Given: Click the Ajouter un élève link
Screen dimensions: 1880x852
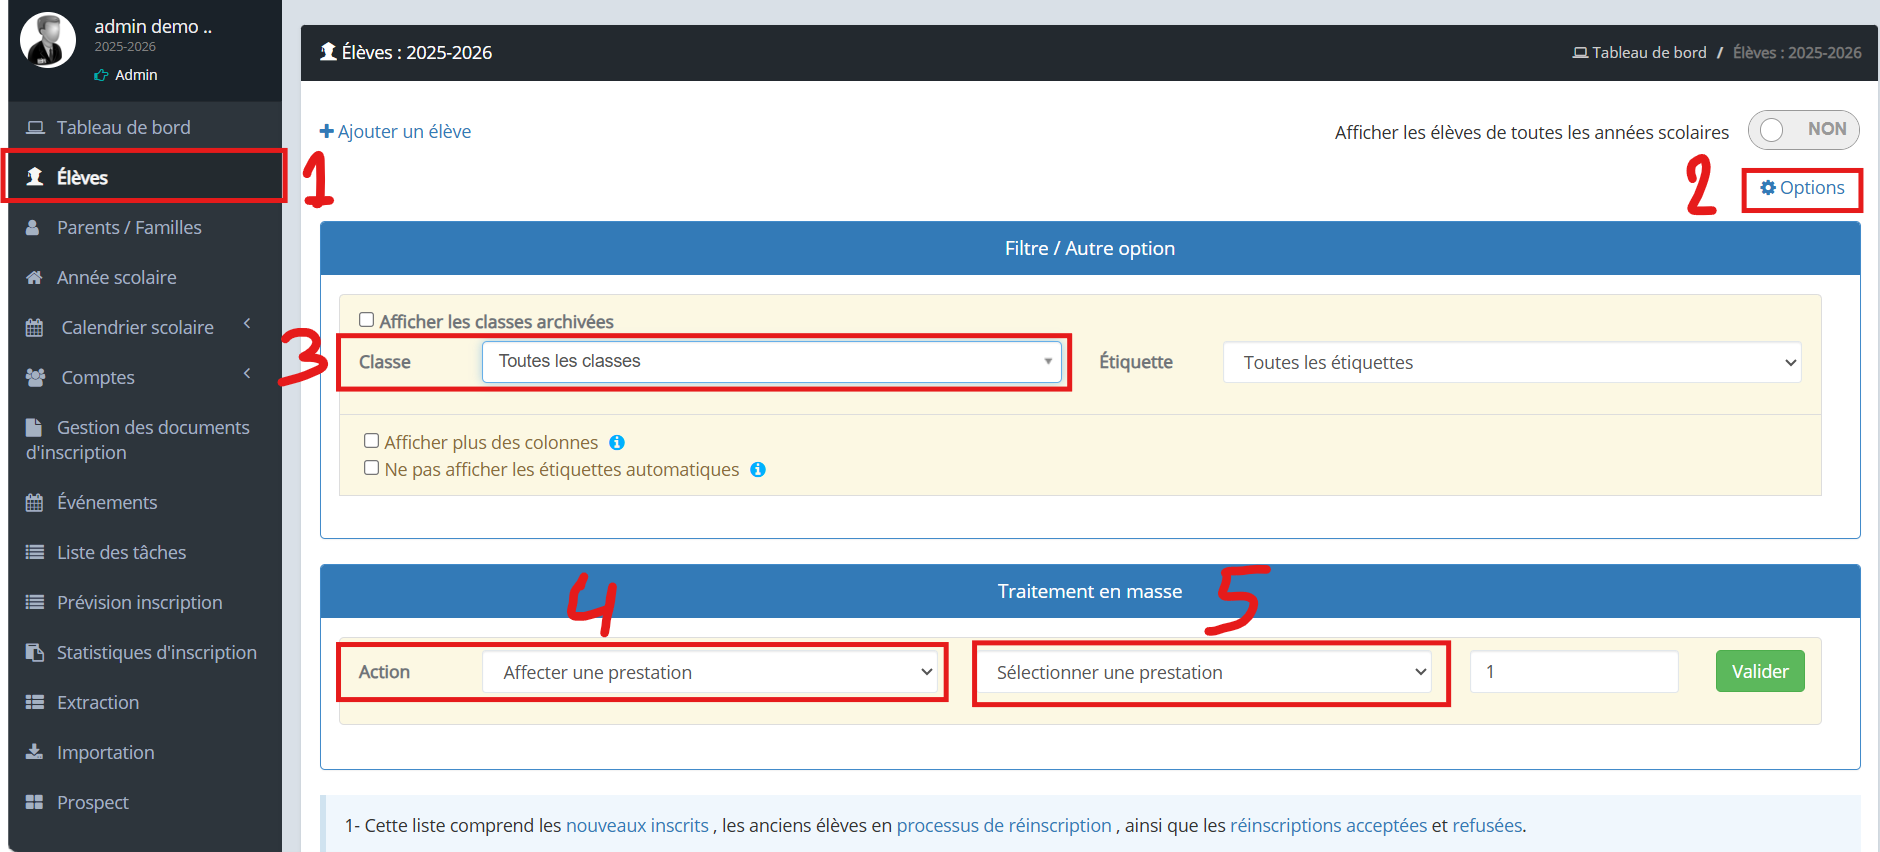Looking at the screenshot, I should coord(396,132).
